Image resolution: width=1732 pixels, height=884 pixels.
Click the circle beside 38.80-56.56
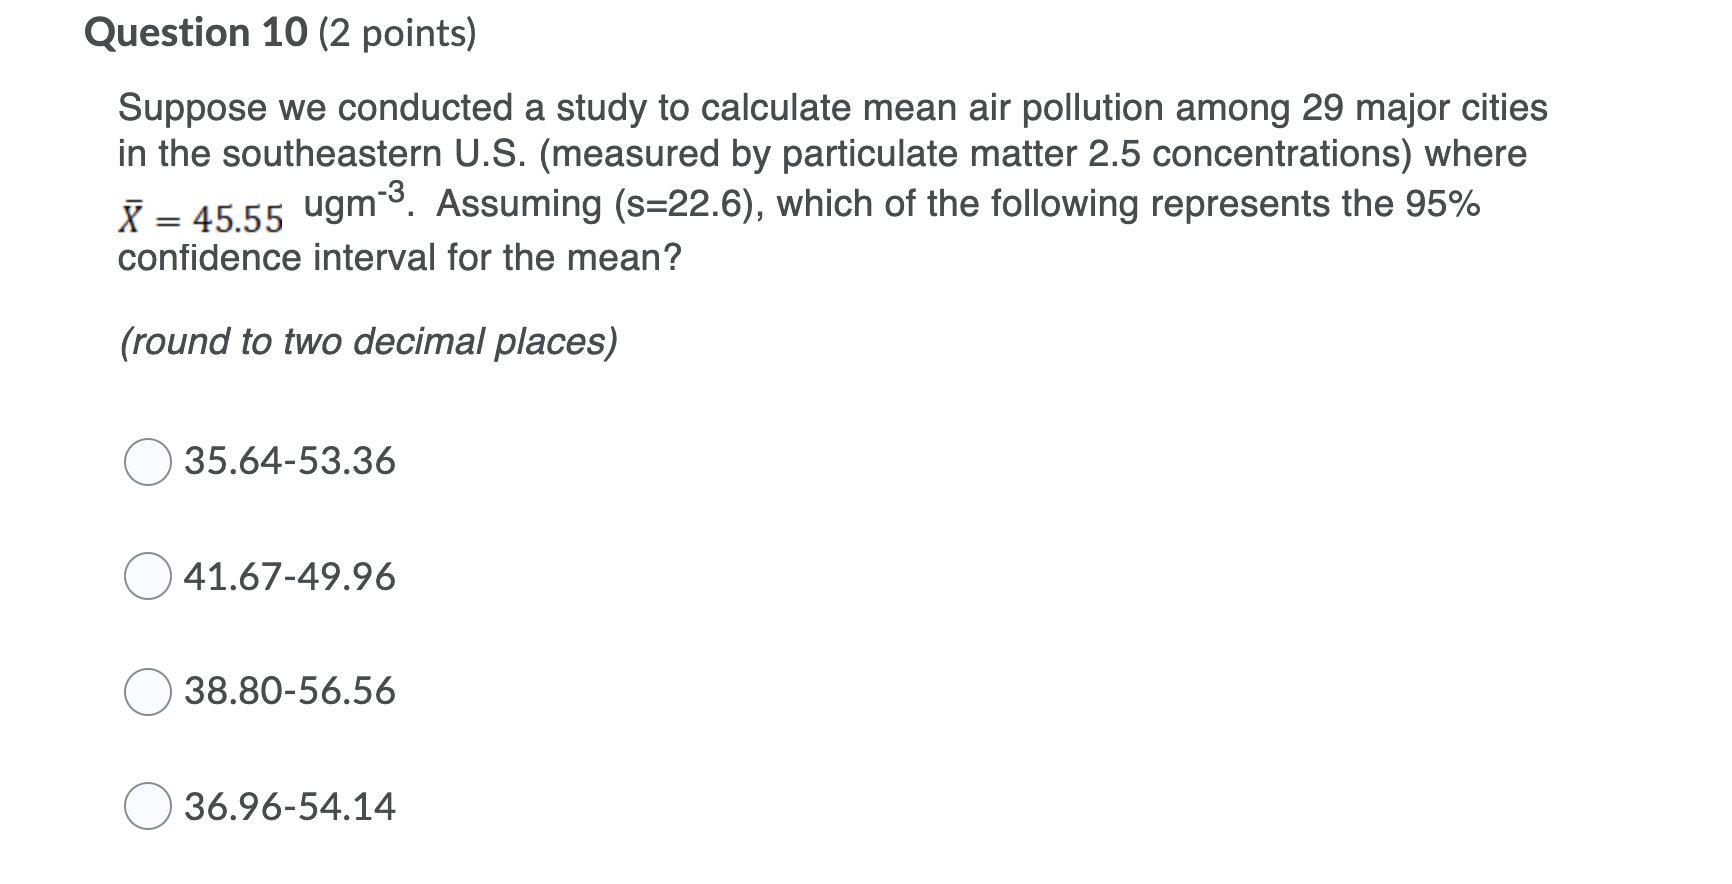(147, 691)
